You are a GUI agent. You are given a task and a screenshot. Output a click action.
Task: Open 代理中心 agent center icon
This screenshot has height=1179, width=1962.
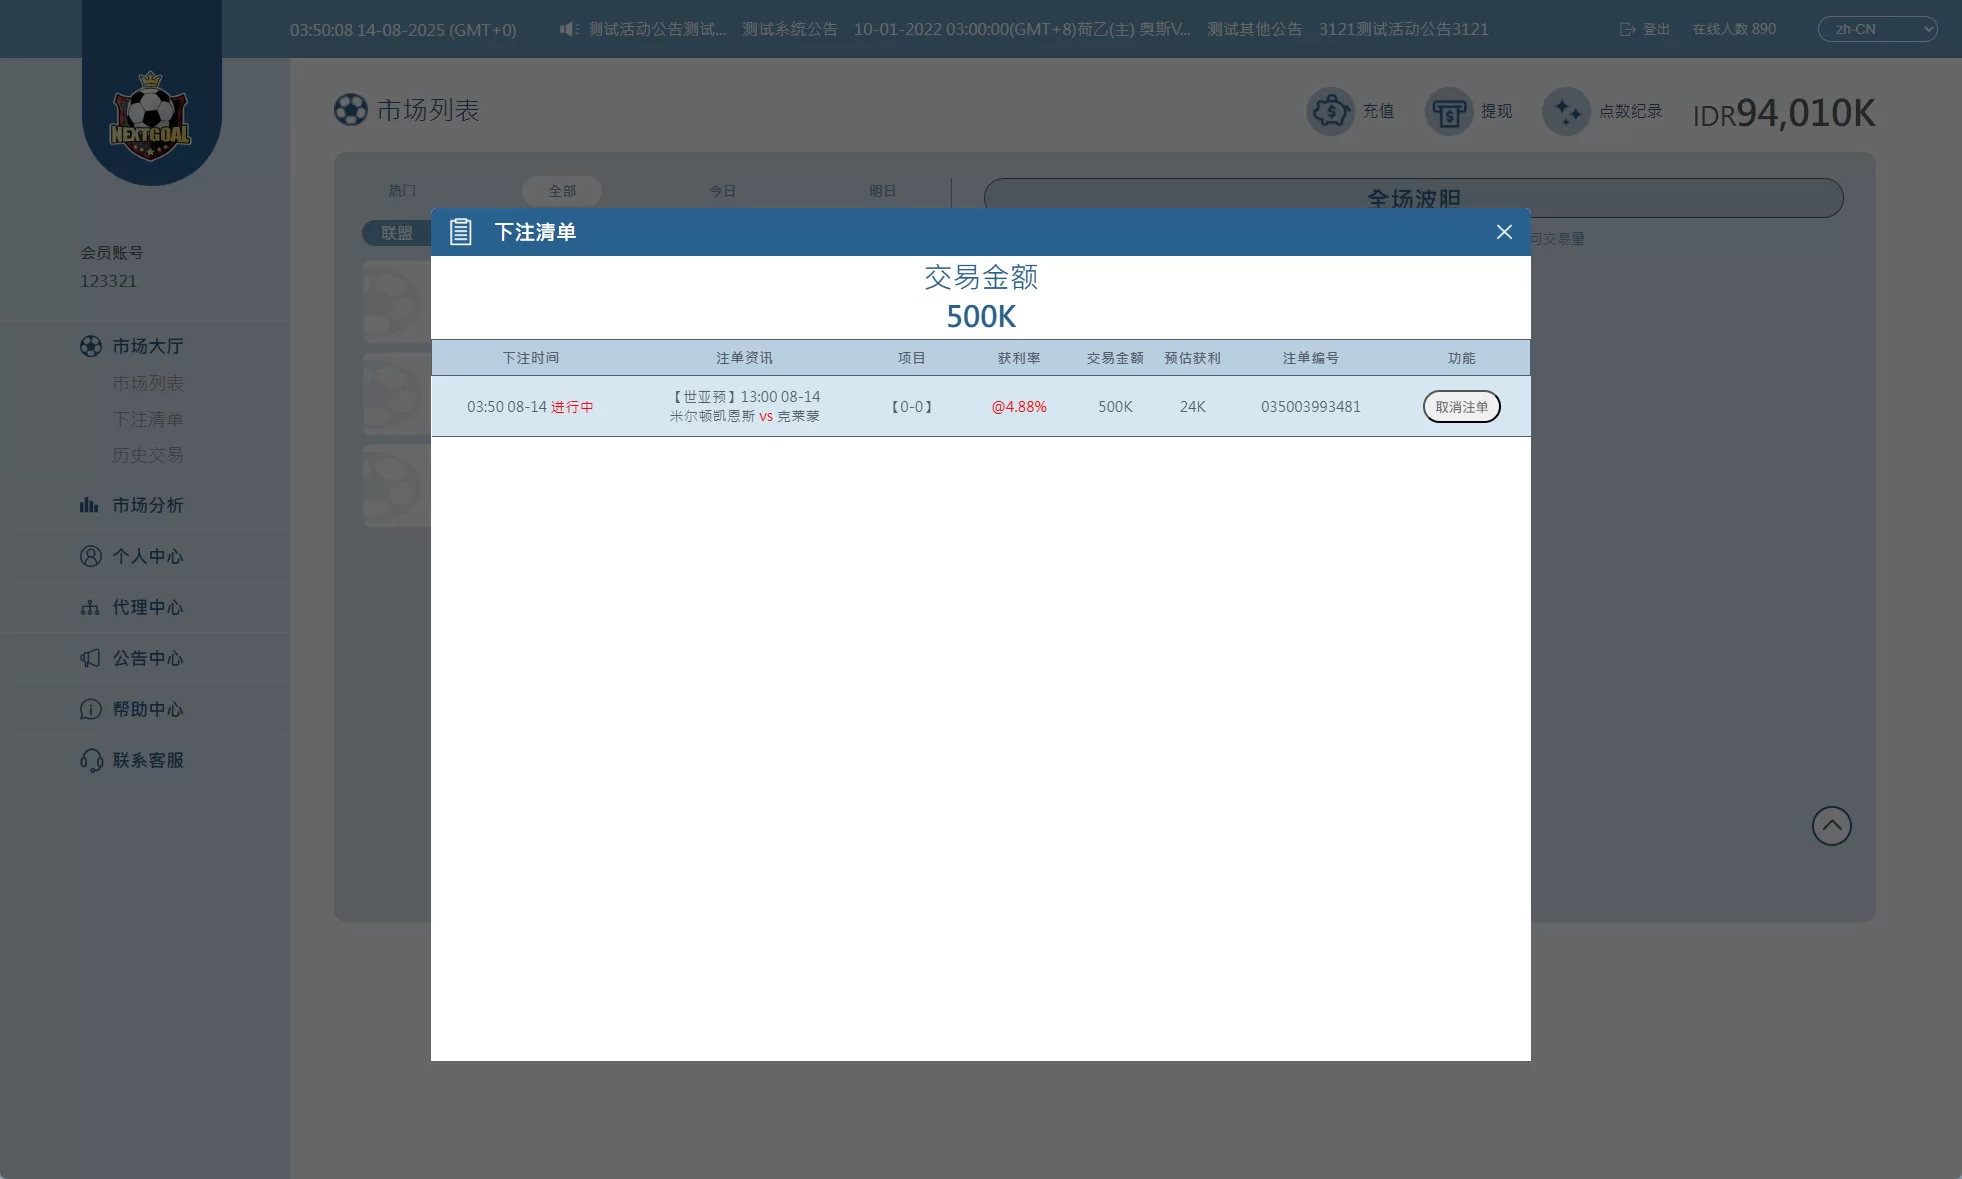(x=89, y=607)
